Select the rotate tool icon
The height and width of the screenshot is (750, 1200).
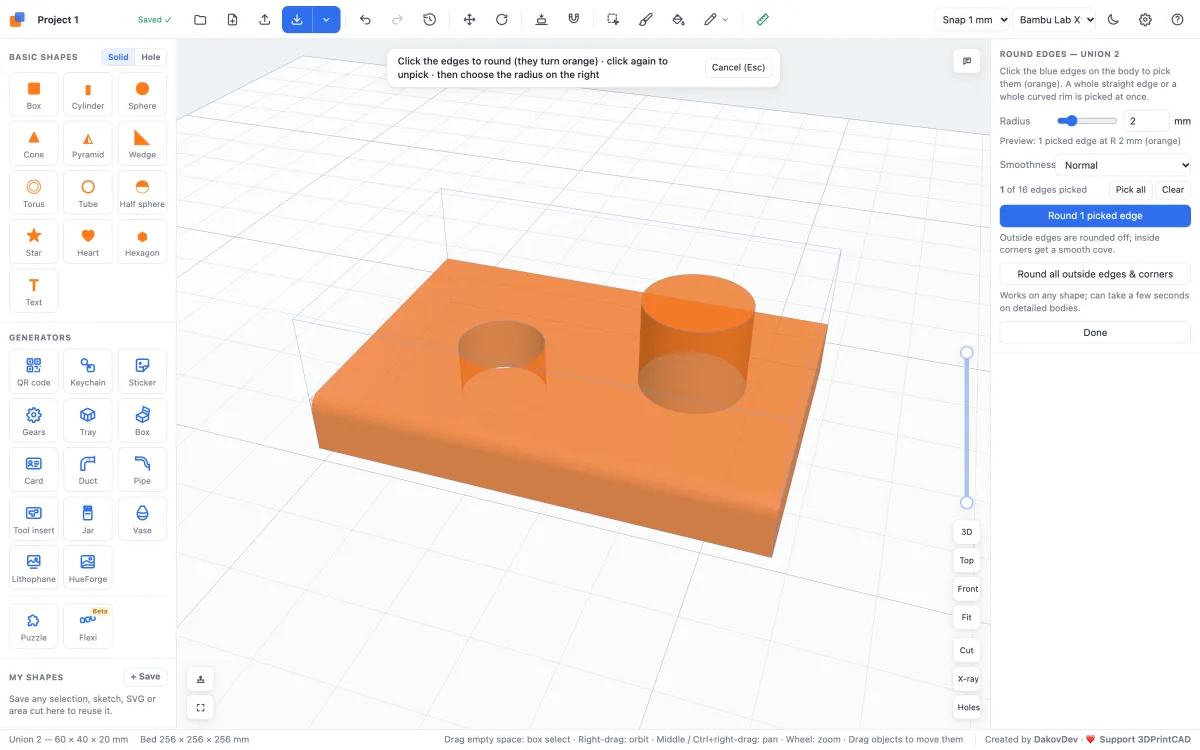point(501,19)
